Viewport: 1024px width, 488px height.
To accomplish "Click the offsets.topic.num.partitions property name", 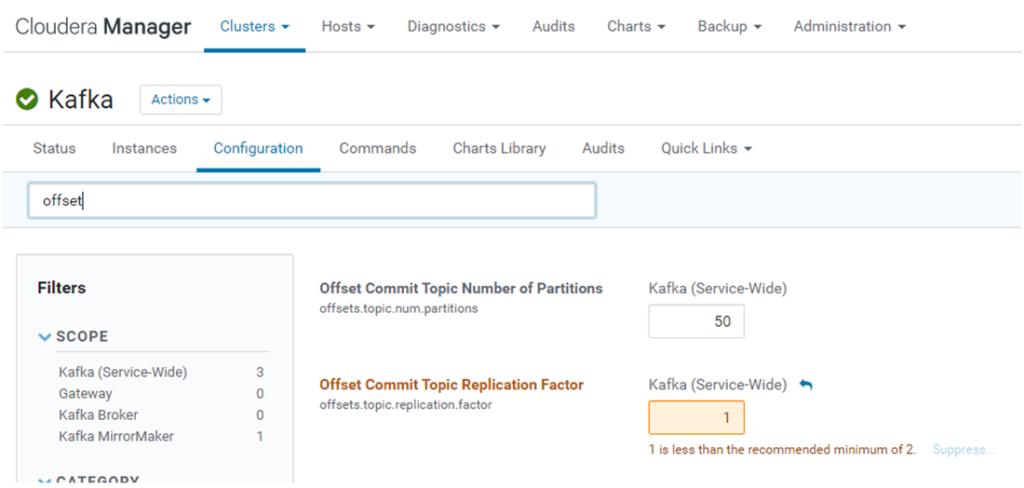I will tap(398, 308).
